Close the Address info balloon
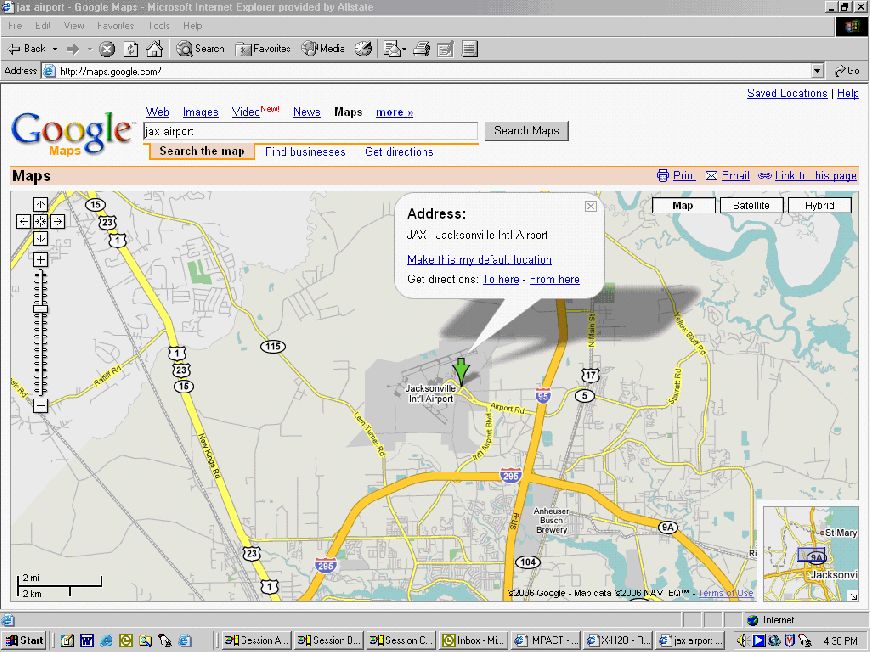Viewport: 870px width, 652px height. pyautogui.click(x=591, y=206)
